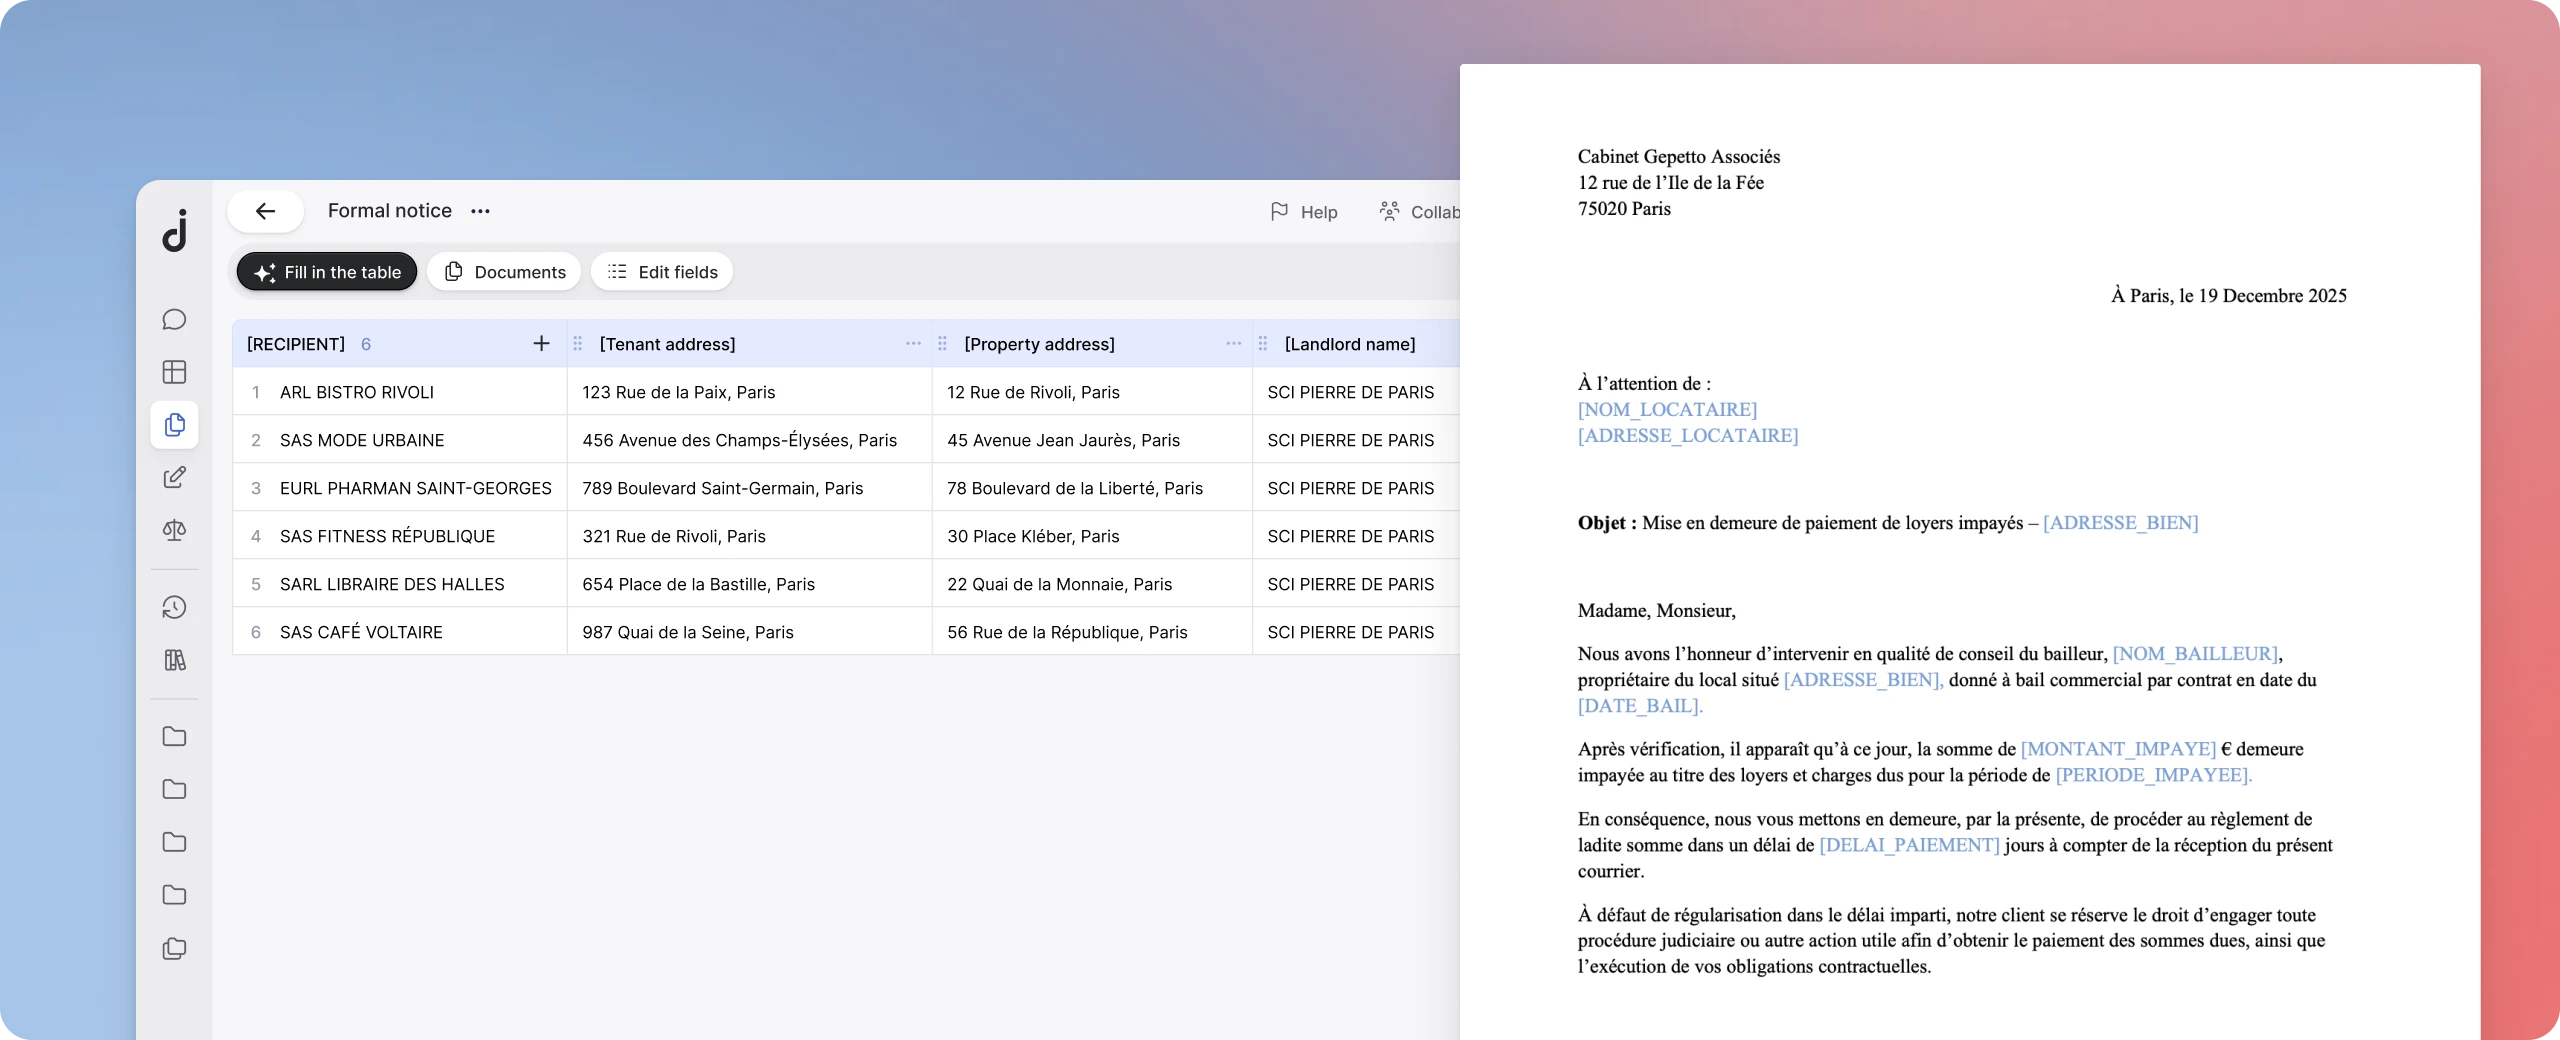Open the second folder icon in the sidebar
2560x1040 pixels.
174,789
